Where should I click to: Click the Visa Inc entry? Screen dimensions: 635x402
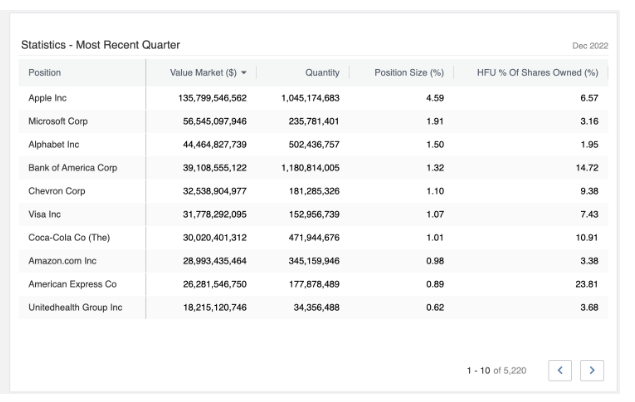(47, 214)
